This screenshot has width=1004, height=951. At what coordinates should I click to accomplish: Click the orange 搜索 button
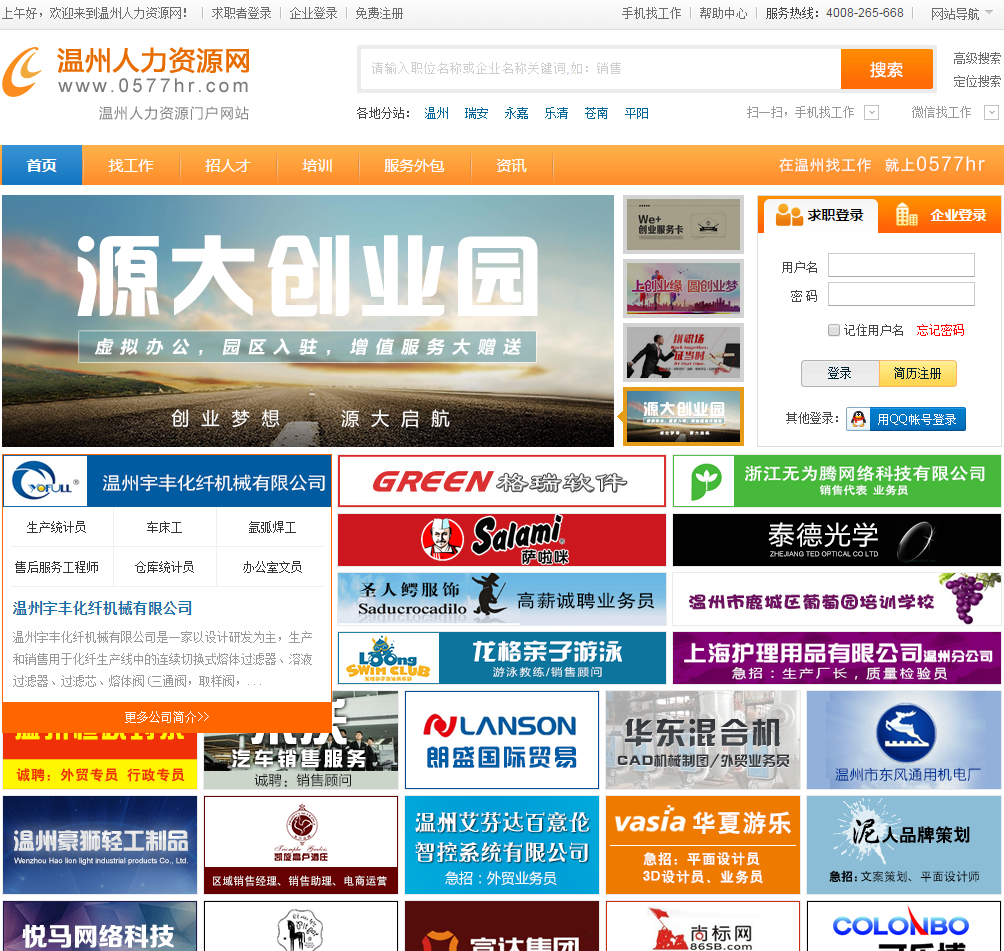[x=886, y=69]
